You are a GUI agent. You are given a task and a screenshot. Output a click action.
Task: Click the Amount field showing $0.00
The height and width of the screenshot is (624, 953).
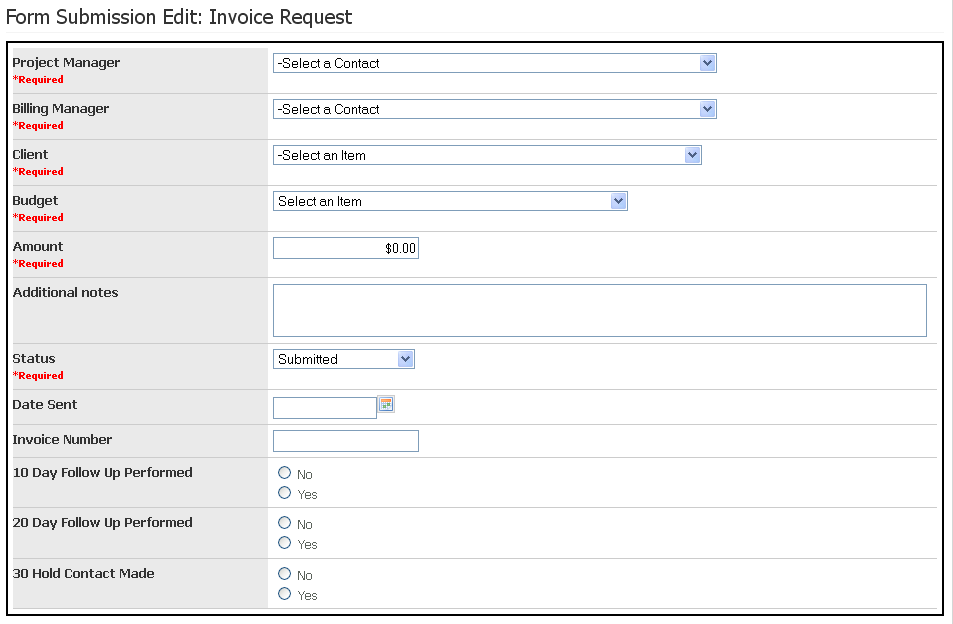coord(345,248)
